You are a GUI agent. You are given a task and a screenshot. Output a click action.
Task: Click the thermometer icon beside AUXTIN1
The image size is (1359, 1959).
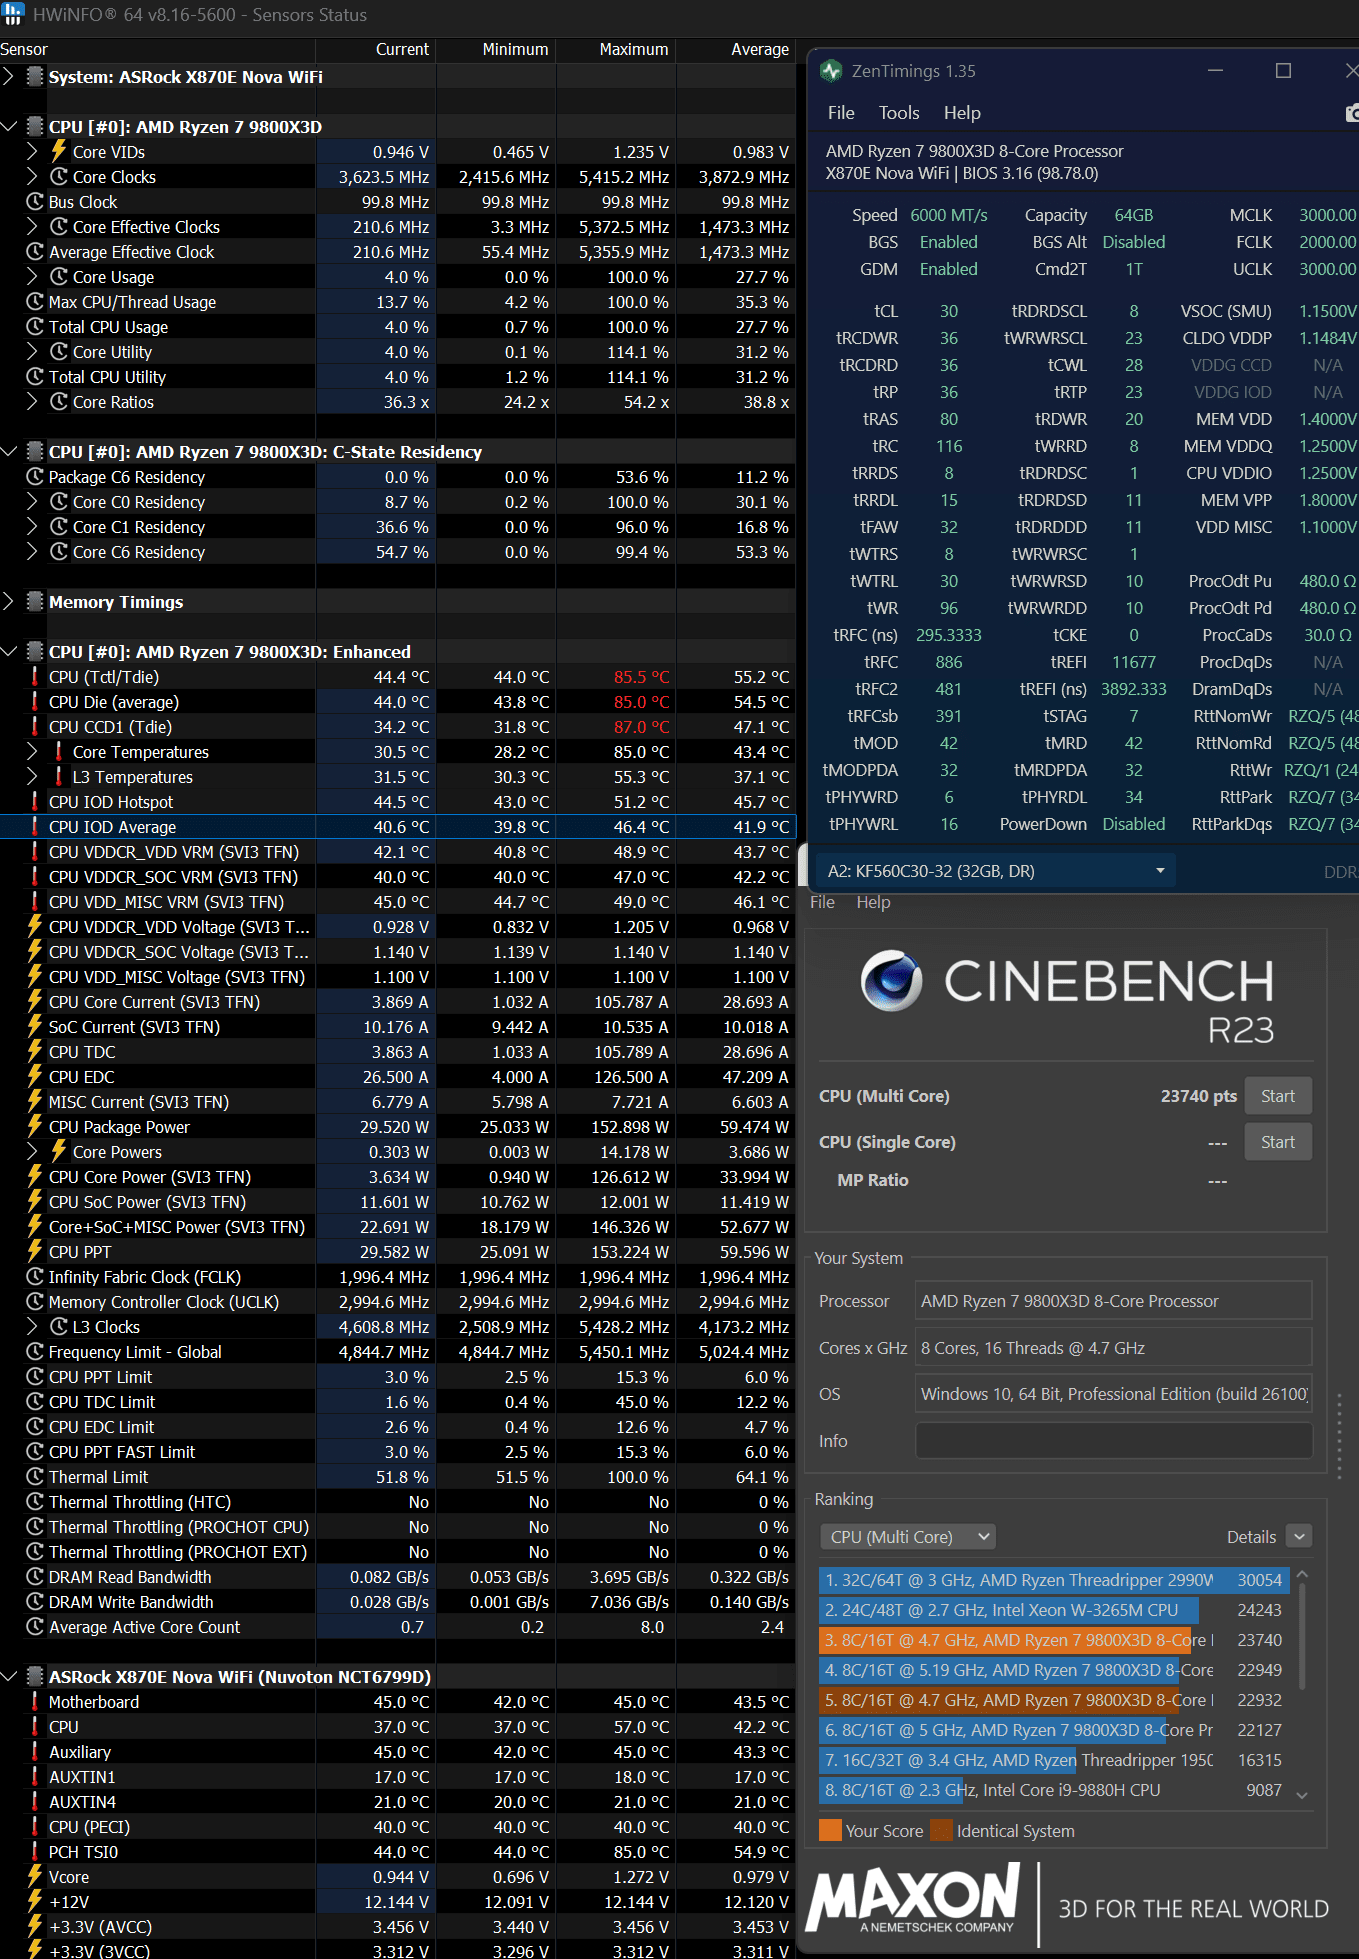(35, 1776)
